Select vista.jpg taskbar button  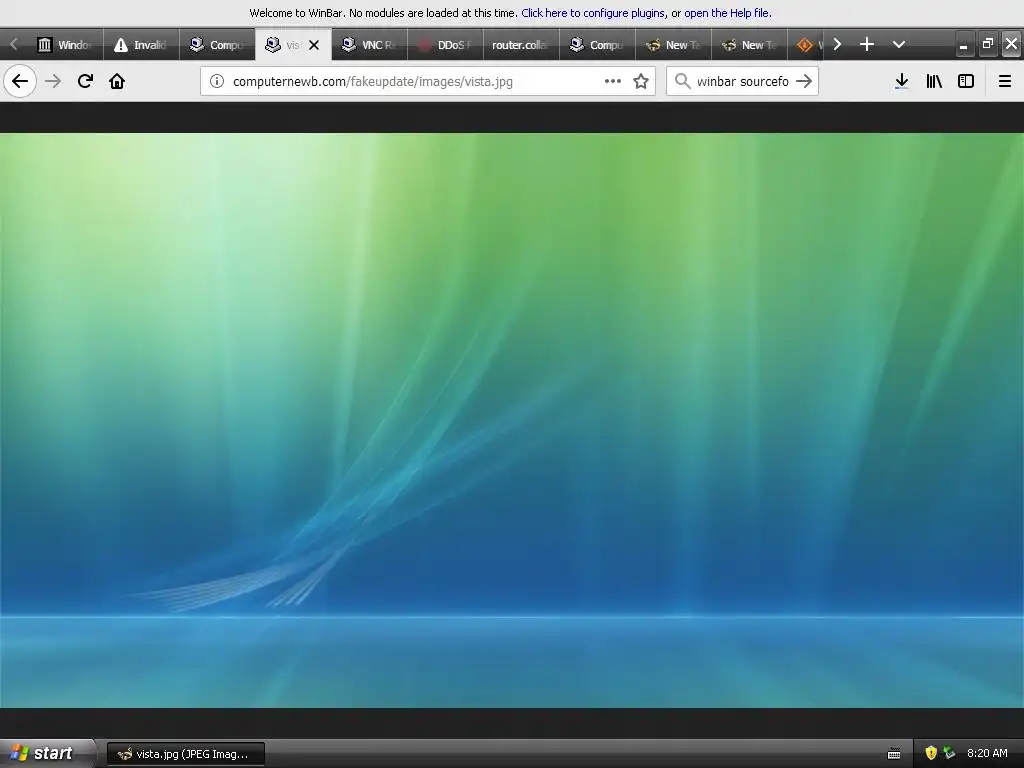coord(185,754)
